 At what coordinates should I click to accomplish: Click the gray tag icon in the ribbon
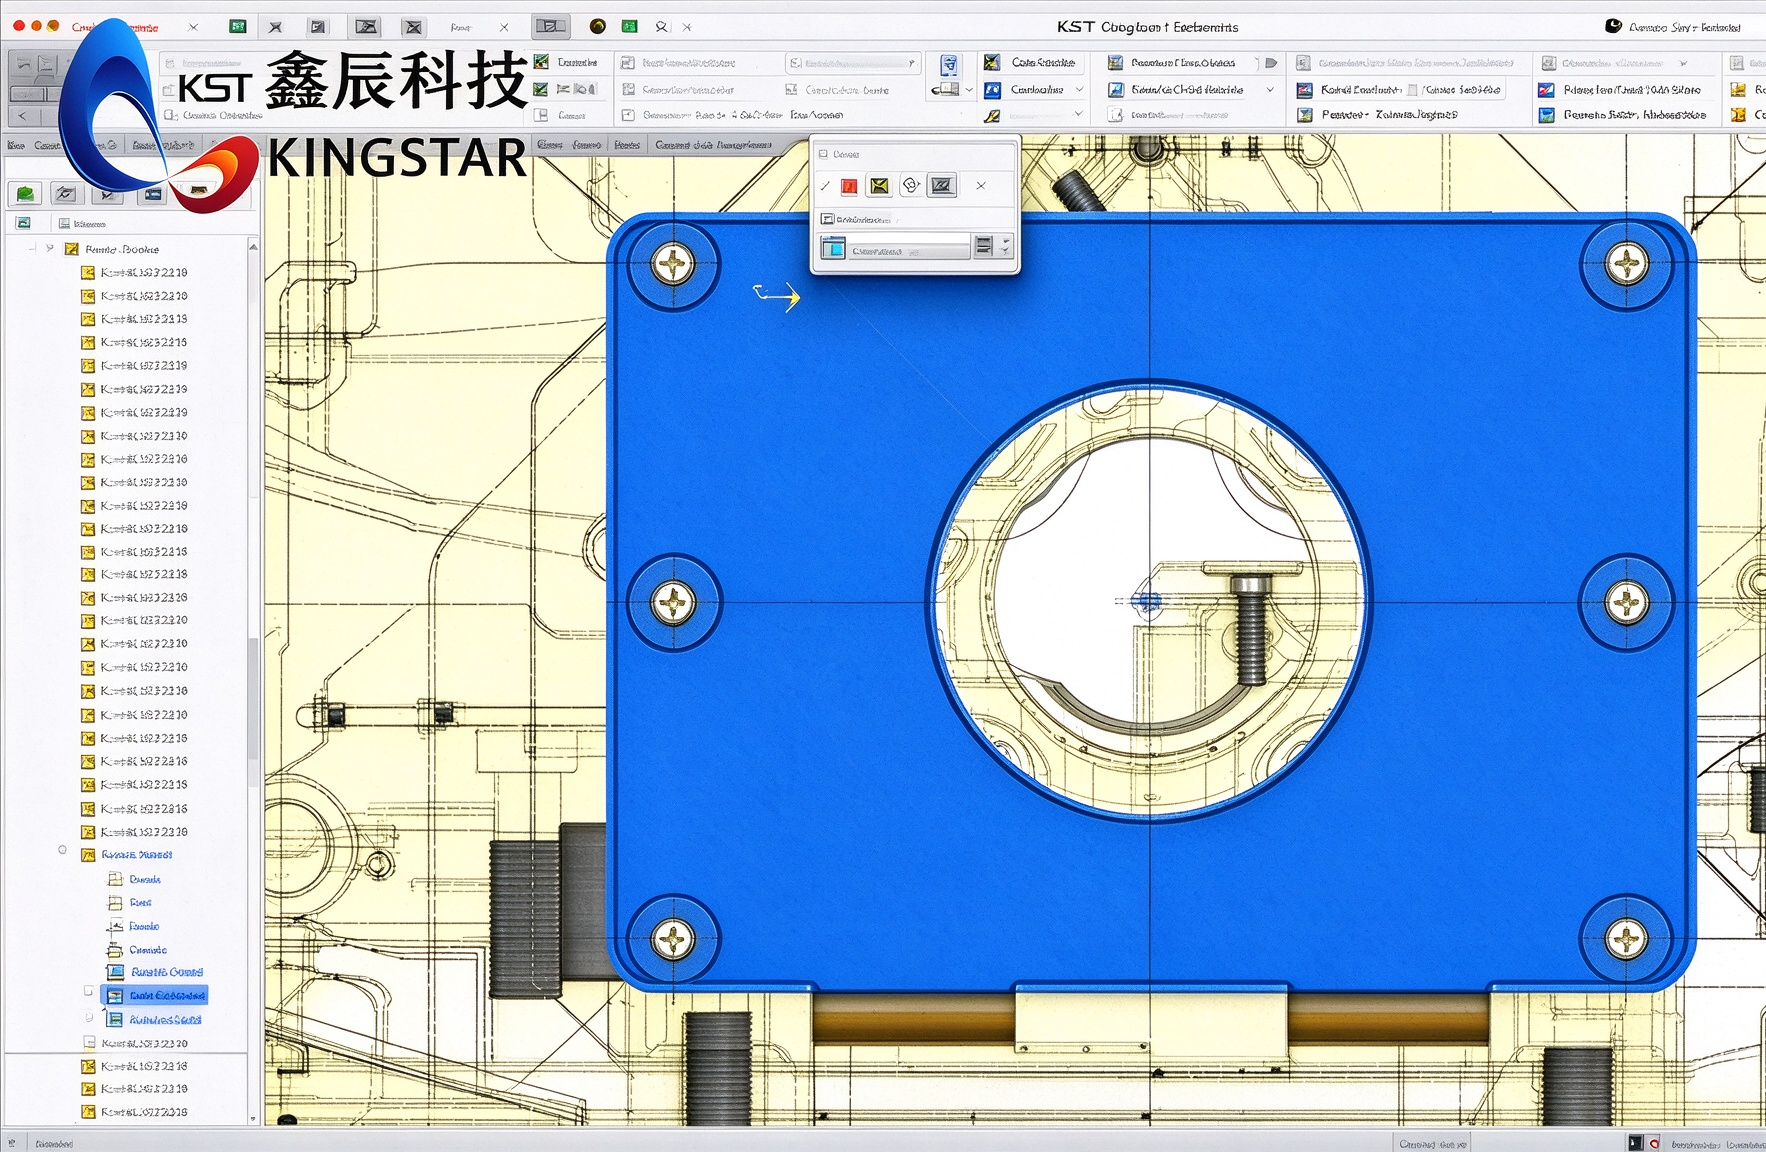point(1271,62)
